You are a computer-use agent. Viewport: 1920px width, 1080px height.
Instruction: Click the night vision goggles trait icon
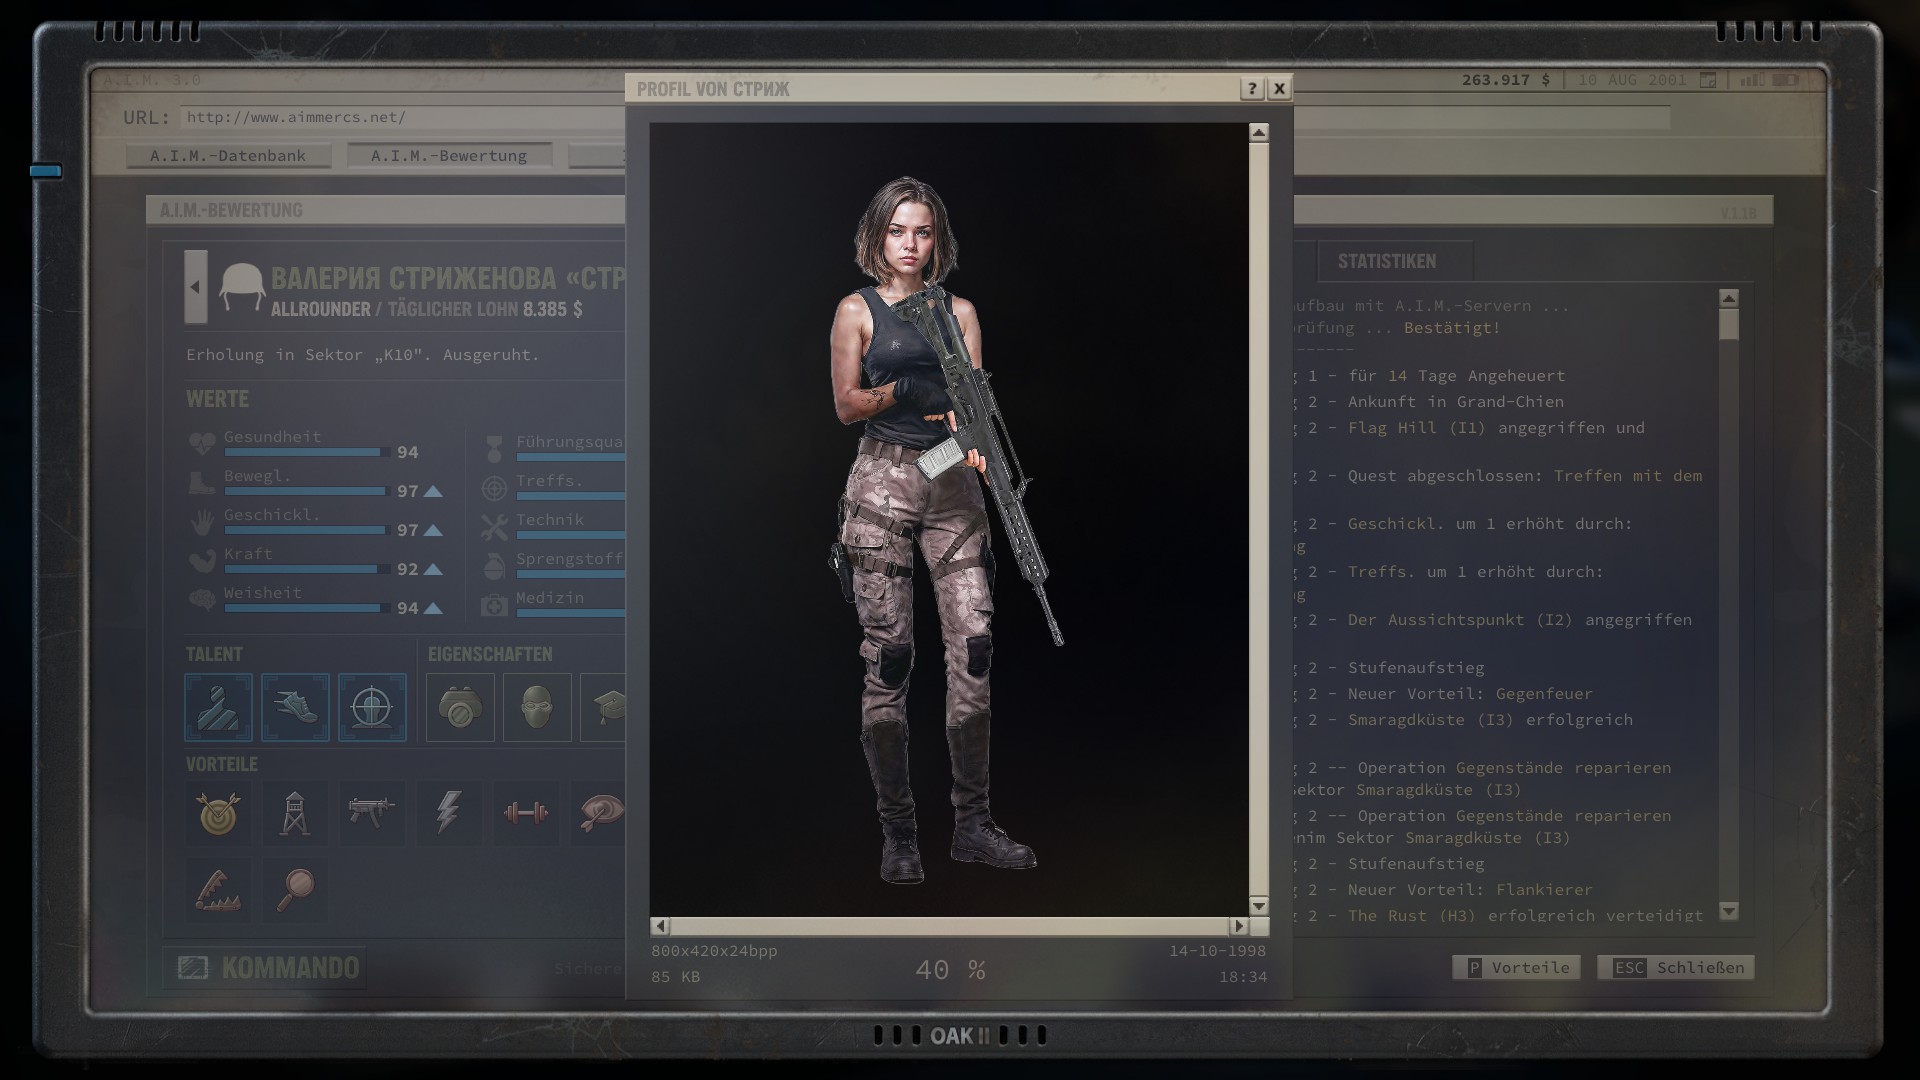(x=460, y=707)
